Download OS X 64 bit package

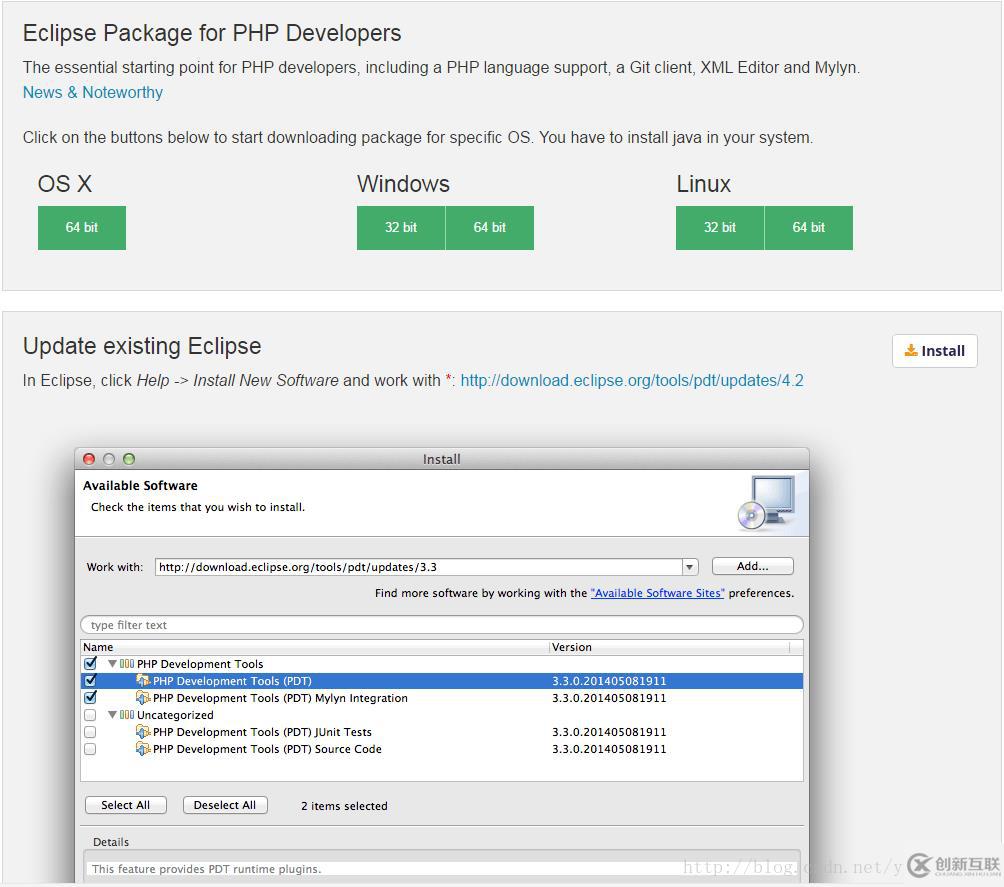(x=82, y=228)
